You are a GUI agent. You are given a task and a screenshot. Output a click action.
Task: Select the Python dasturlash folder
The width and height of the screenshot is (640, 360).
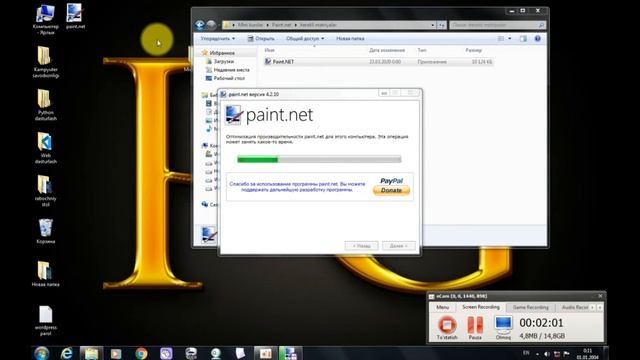click(x=45, y=105)
